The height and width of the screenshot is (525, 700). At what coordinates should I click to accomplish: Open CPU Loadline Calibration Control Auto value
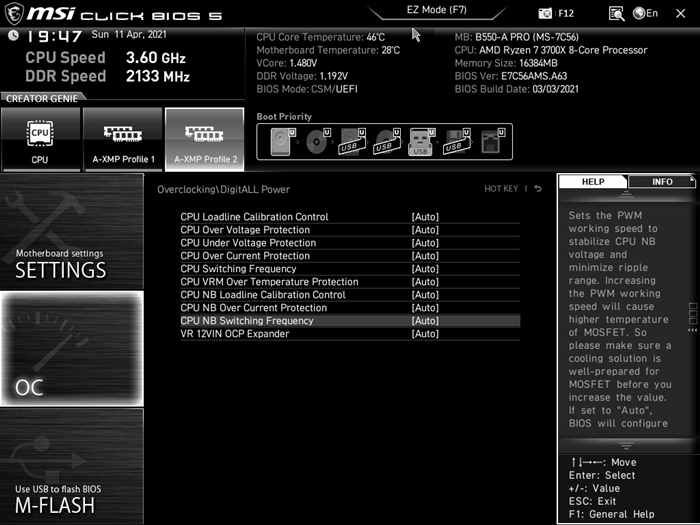(x=425, y=217)
